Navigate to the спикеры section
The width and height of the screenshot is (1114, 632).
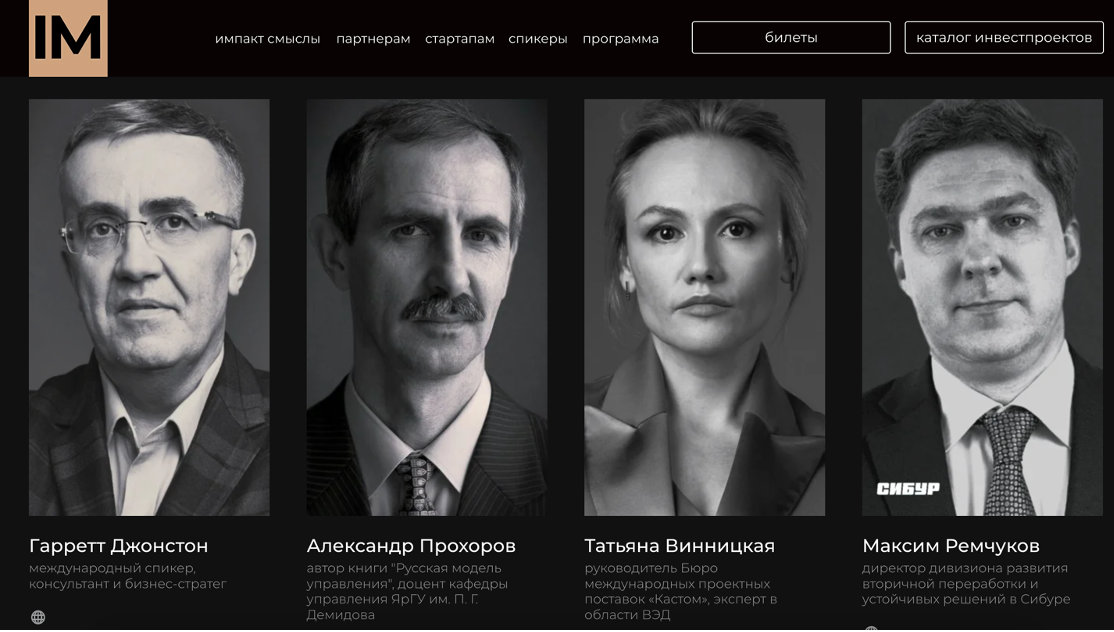click(x=538, y=39)
